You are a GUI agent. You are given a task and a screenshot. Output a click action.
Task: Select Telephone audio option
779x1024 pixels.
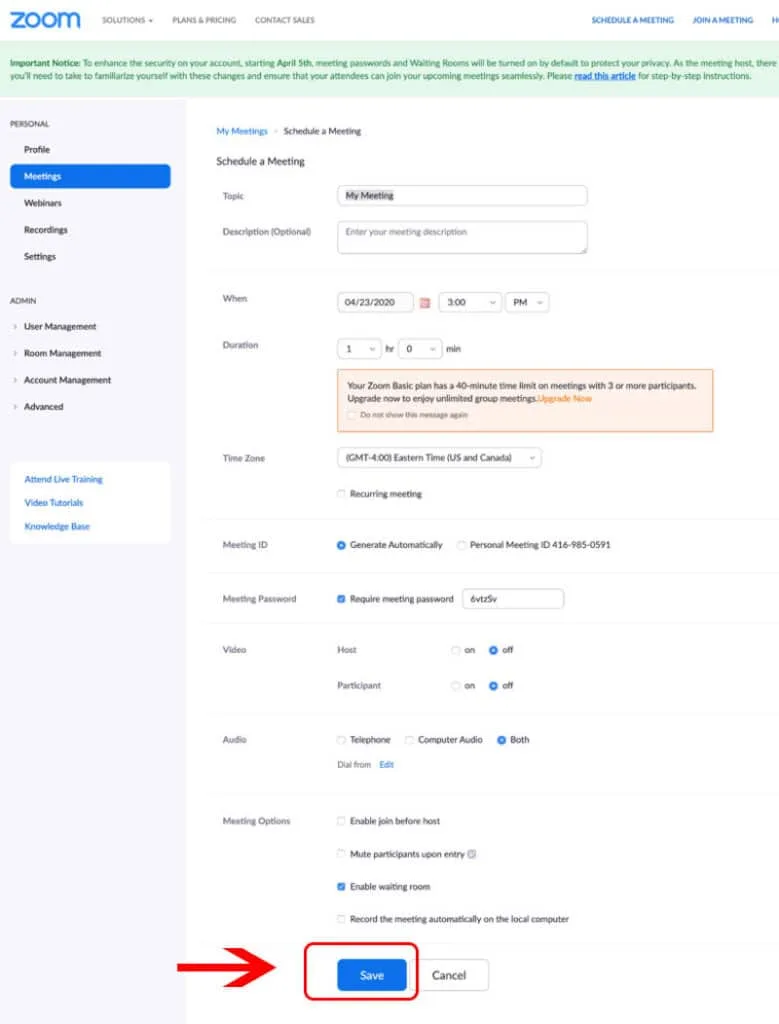[341, 740]
